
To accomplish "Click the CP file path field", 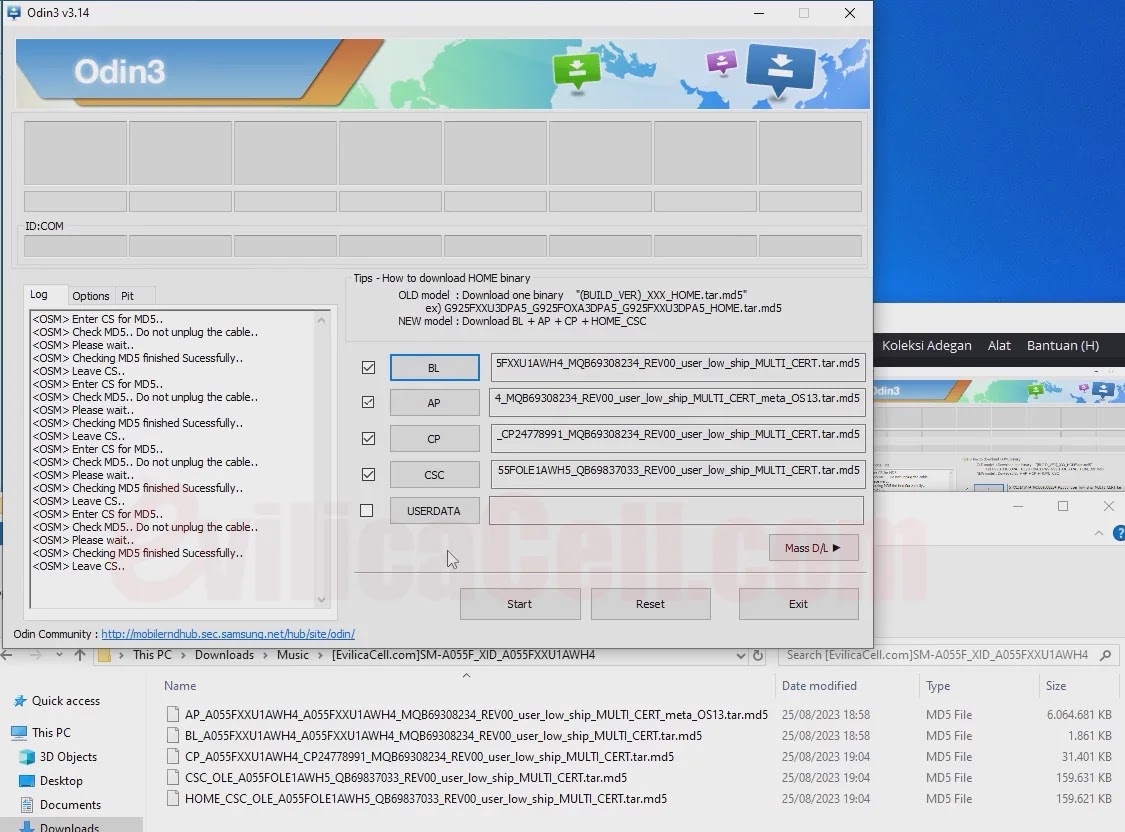I will (x=677, y=438).
